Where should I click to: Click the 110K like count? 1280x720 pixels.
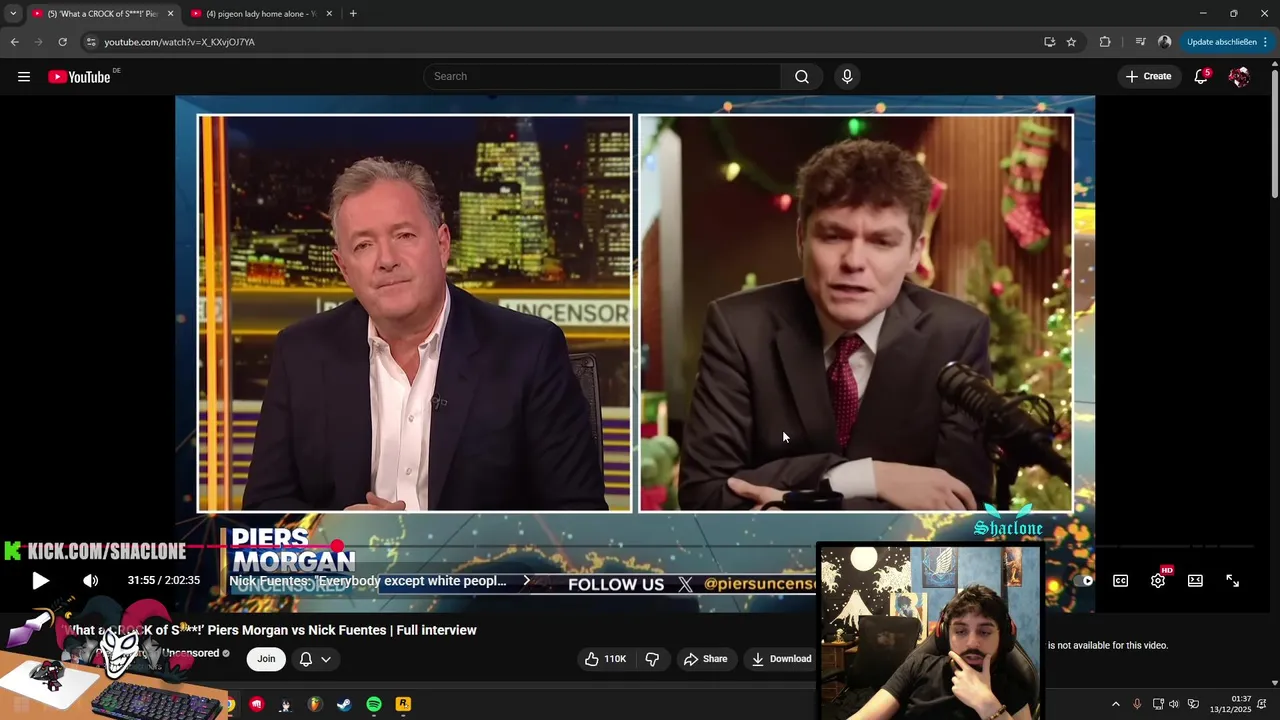pyautogui.click(x=615, y=659)
